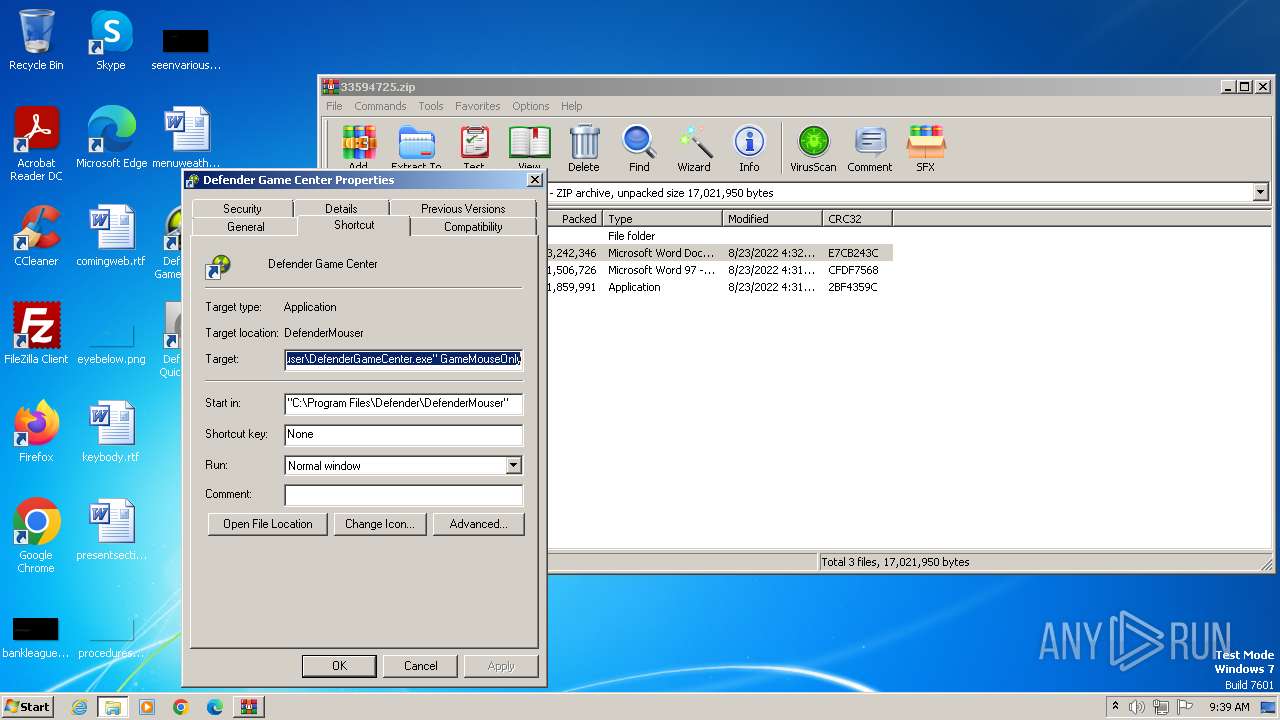Click into the Start in field
Screen dimensions: 1280x720
pyautogui.click(x=403, y=403)
